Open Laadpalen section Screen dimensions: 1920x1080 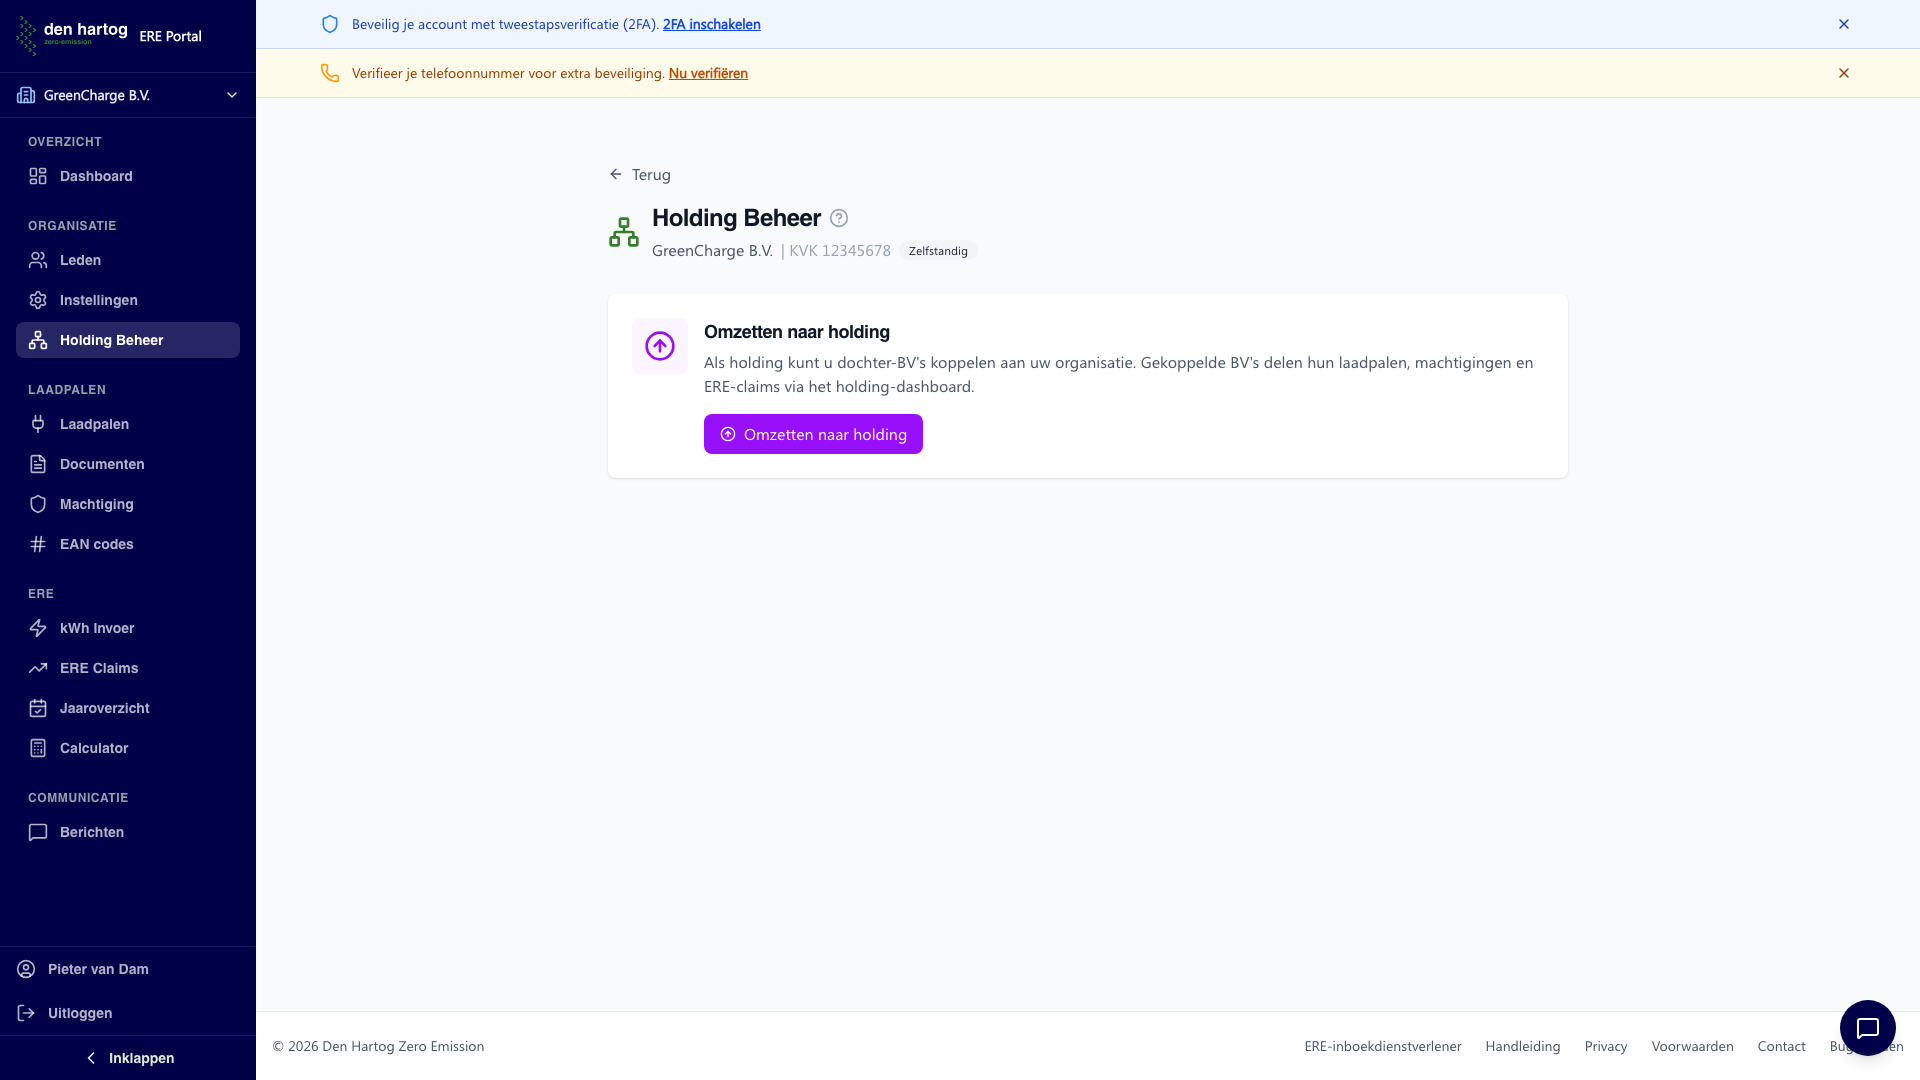(128, 424)
